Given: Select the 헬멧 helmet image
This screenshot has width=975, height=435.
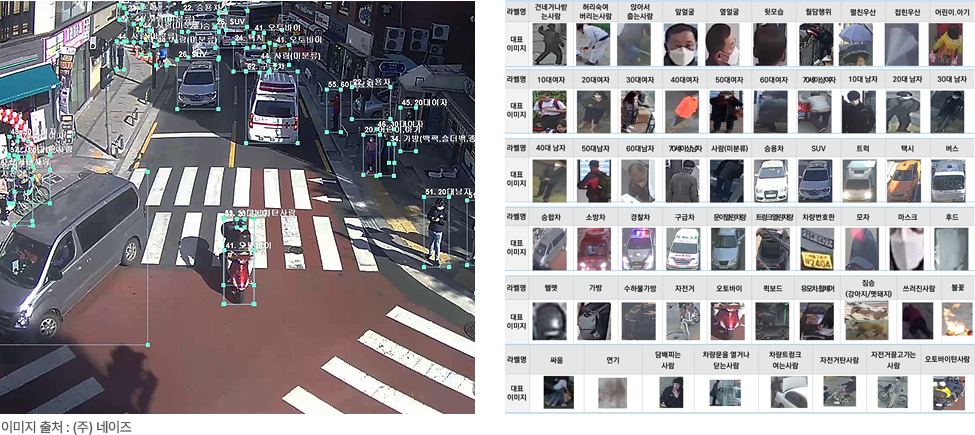Looking at the screenshot, I should (550, 322).
